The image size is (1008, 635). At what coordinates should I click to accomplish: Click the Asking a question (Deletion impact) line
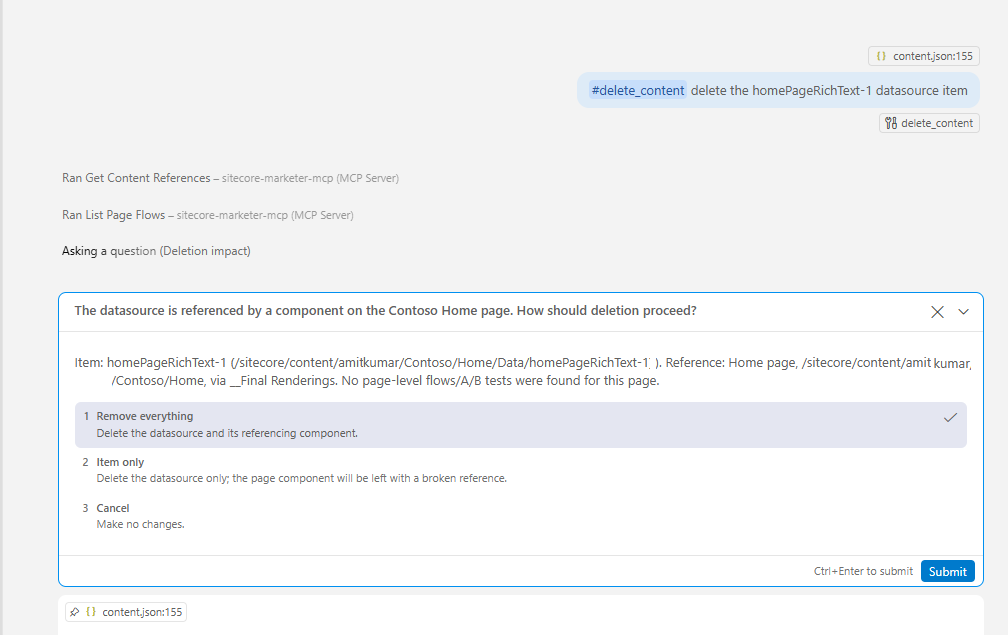coord(156,251)
